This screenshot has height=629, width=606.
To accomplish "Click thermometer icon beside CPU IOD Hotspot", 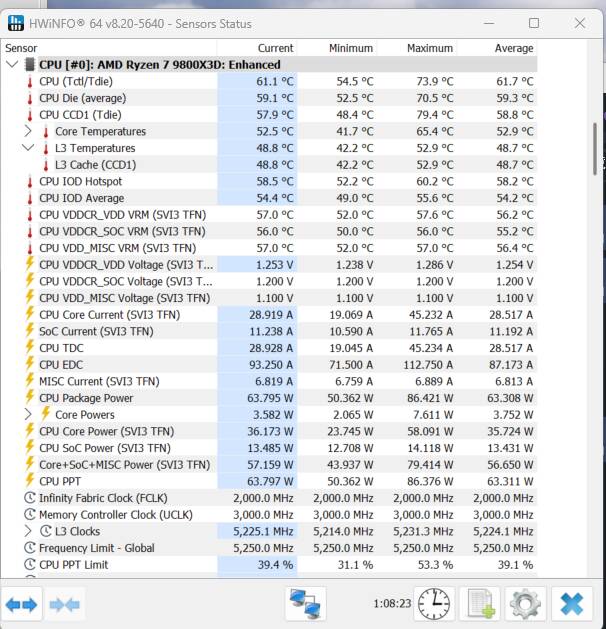I will (x=30, y=182).
